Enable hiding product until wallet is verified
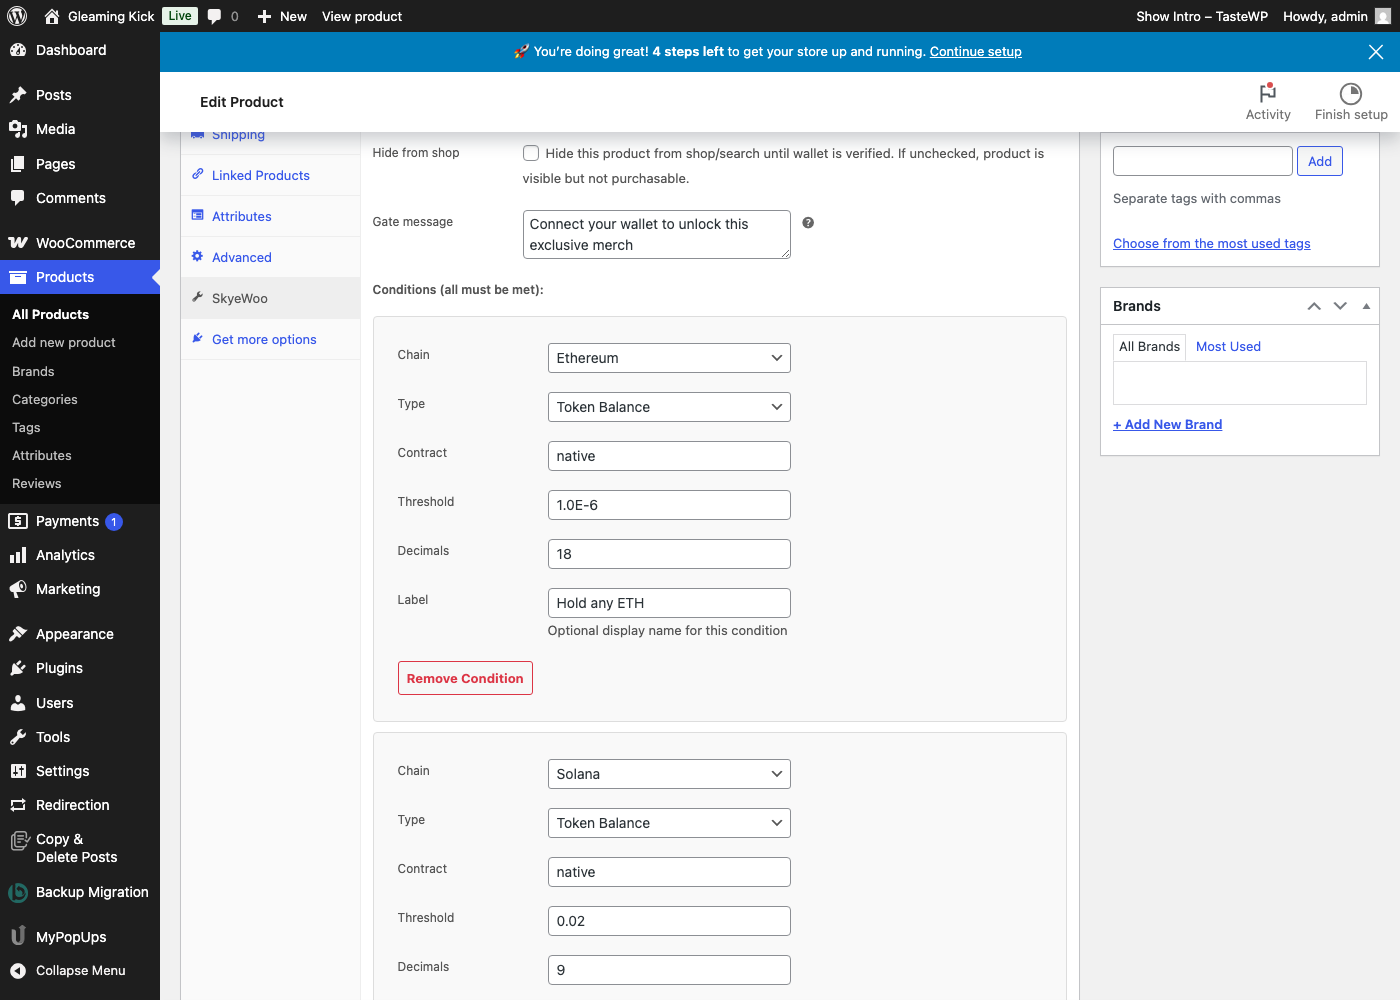The image size is (1400, 1000). [531, 152]
